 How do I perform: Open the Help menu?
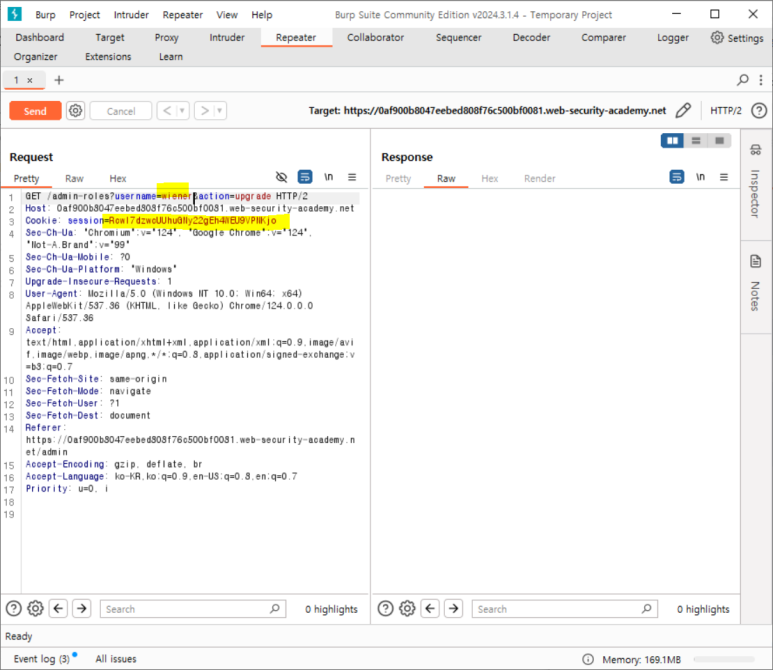coord(262,15)
